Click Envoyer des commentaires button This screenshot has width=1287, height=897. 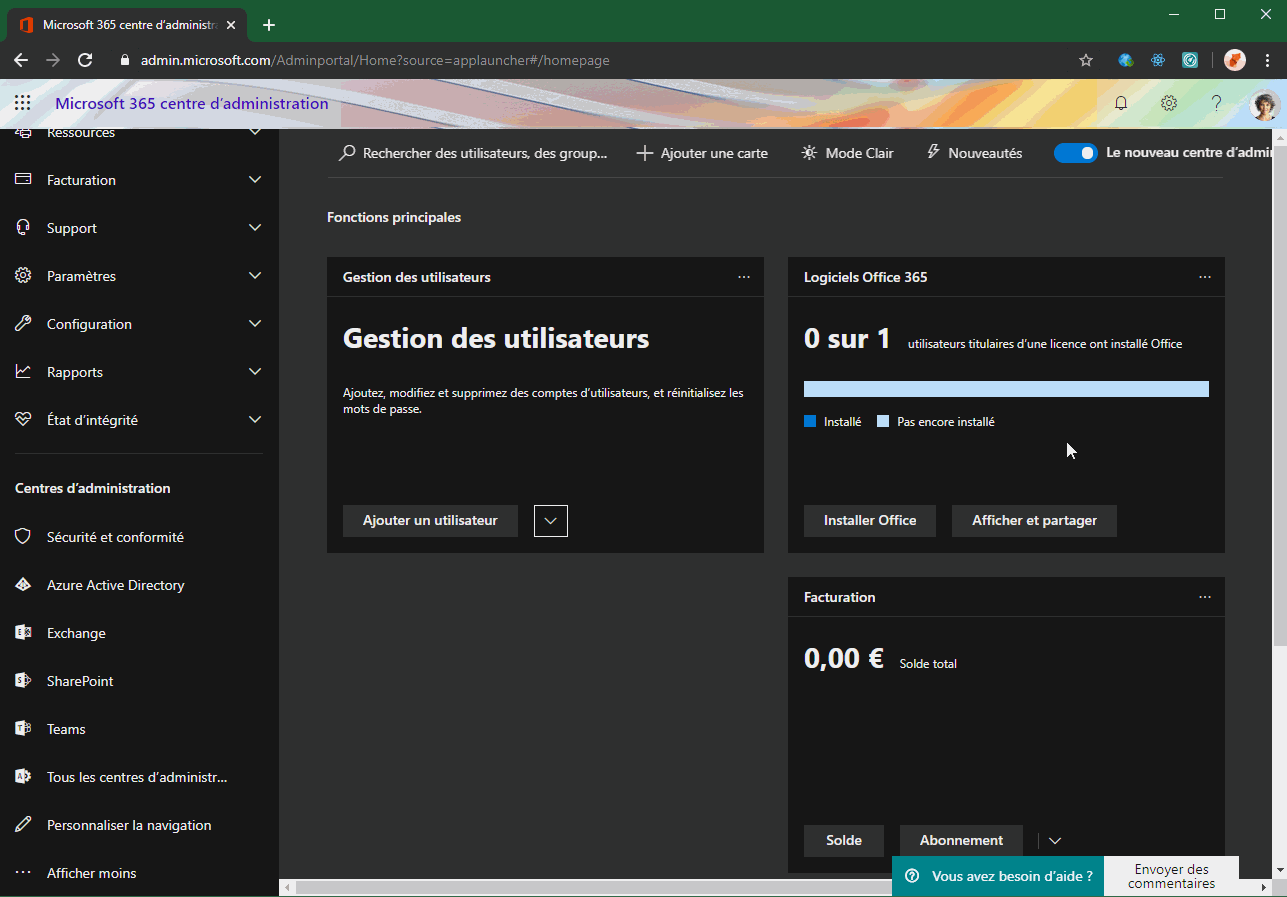click(1171, 876)
